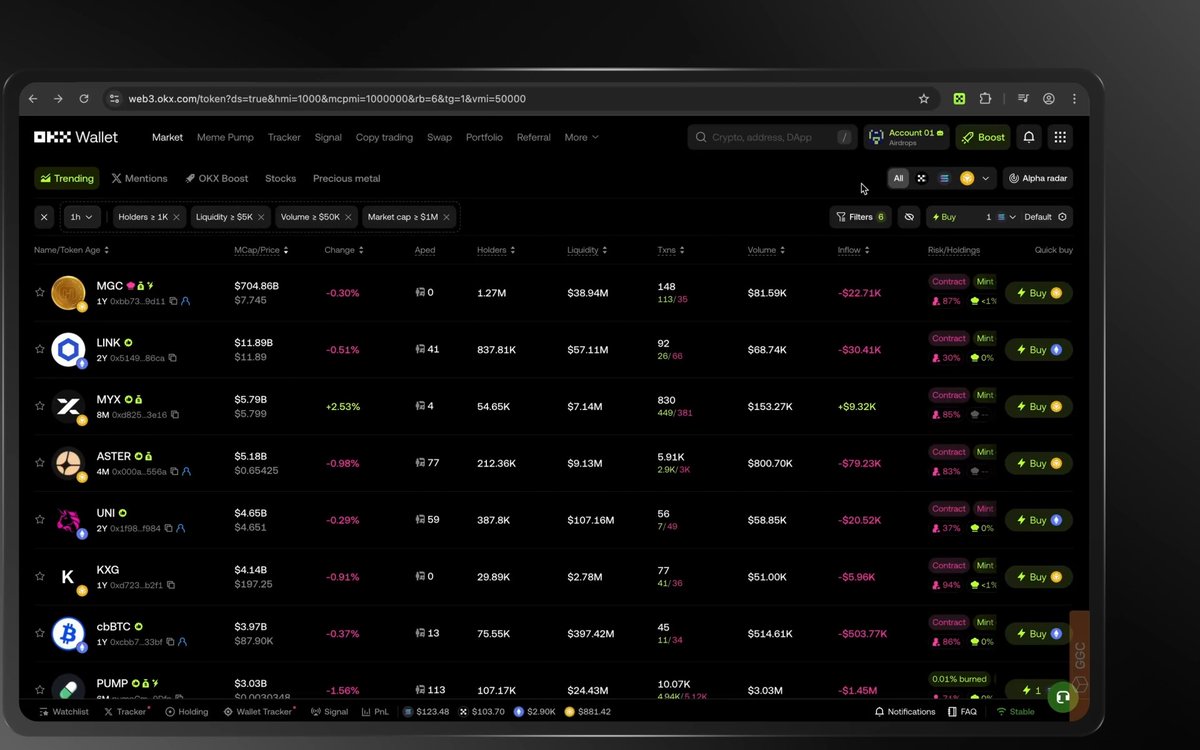This screenshot has height=750, width=1200.
Task: Switch to the Precious metal tab
Action: 346,178
